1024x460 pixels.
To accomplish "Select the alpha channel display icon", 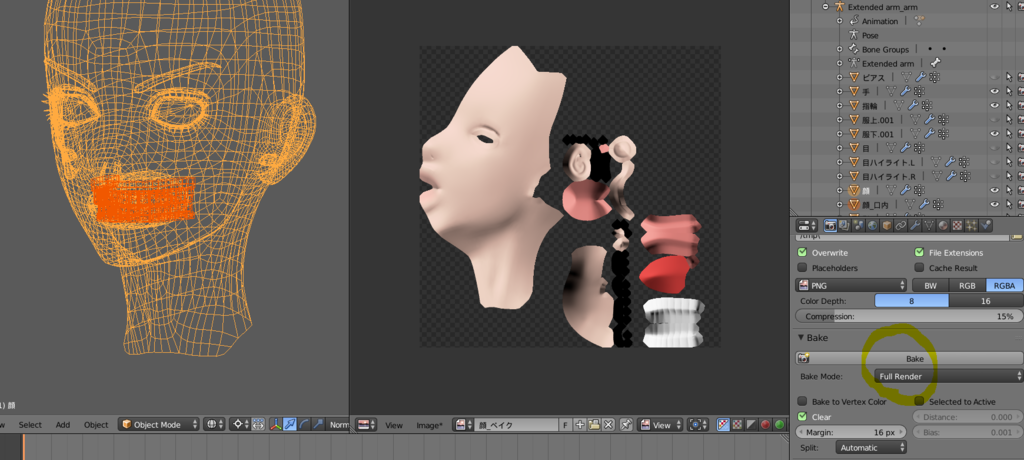I will (751, 425).
